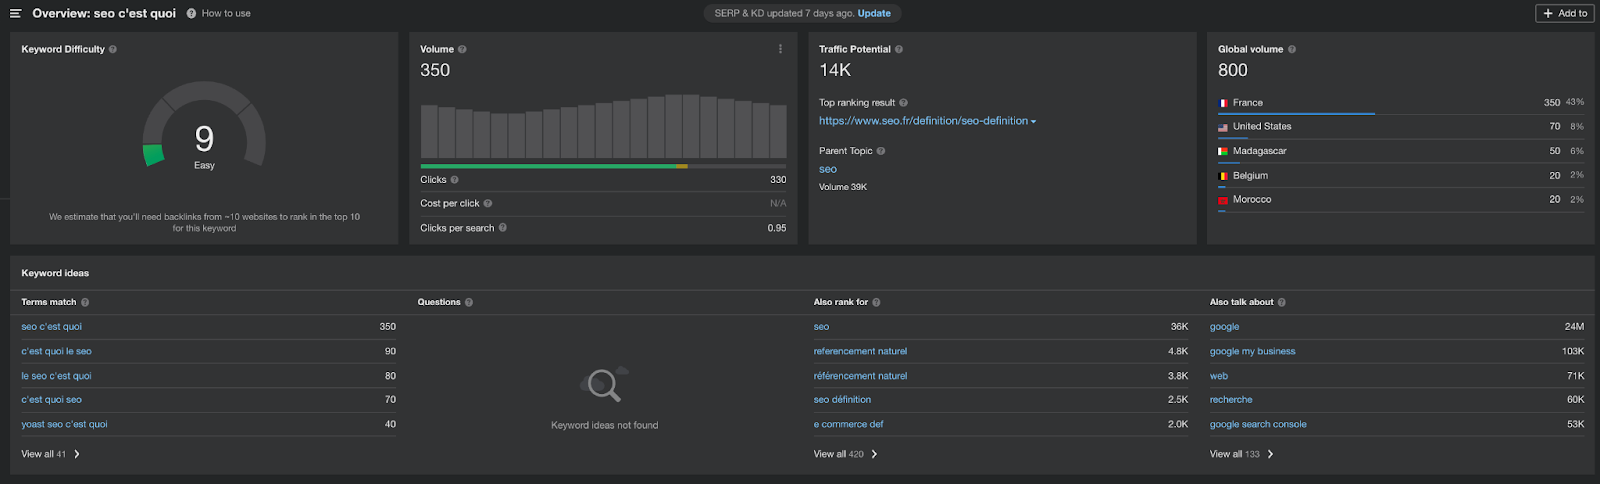Screen dimensions: 1600x484
Task: Click the Volume info icon
Action: (x=462, y=49)
